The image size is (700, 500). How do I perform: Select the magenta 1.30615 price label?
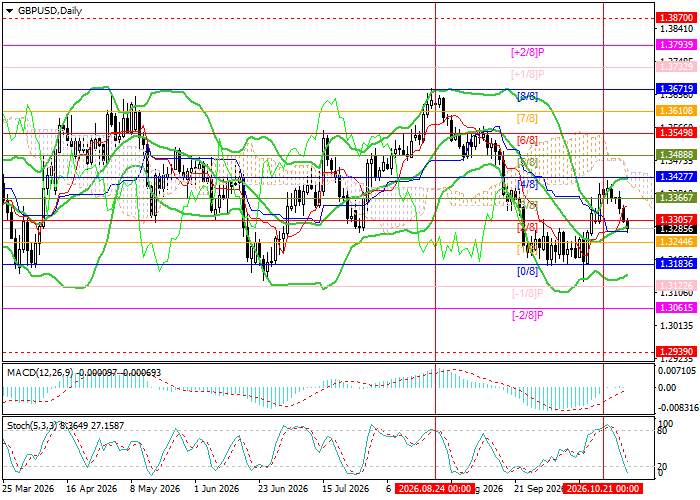click(x=676, y=308)
